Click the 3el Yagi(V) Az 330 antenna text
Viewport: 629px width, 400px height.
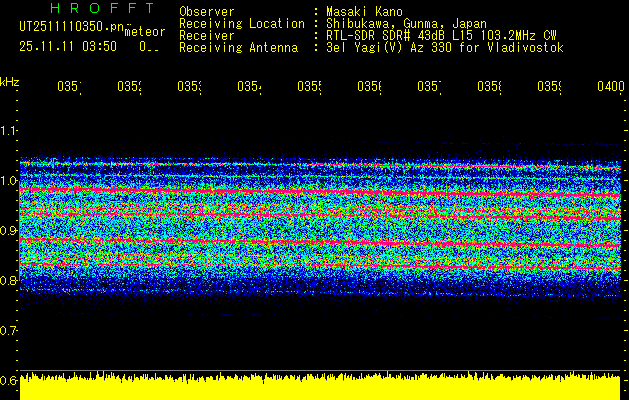(x=445, y=48)
